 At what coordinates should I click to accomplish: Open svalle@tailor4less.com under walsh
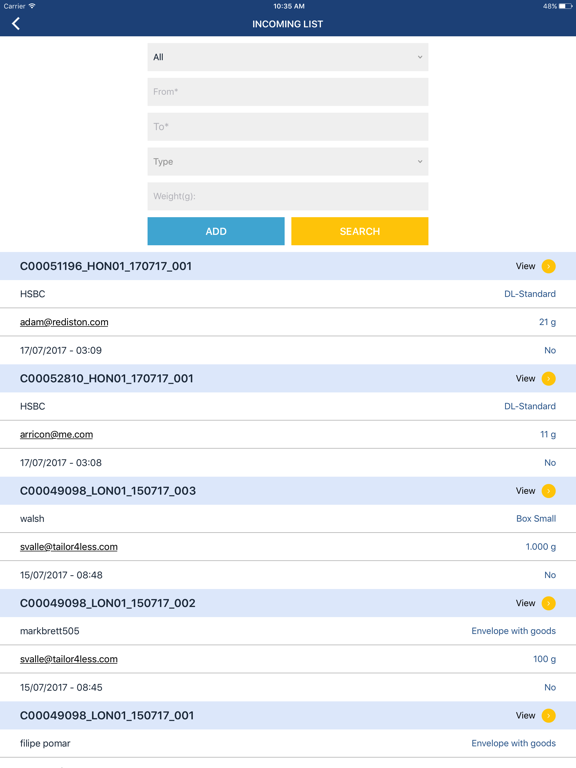(x=69, y=547)
